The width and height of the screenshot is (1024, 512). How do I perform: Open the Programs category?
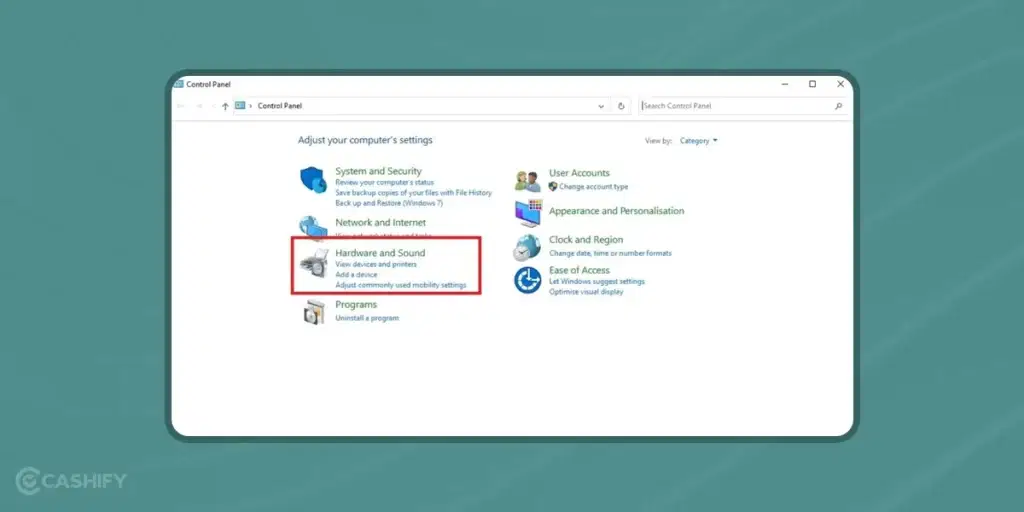pyautogui.click(x=356, y=304)
